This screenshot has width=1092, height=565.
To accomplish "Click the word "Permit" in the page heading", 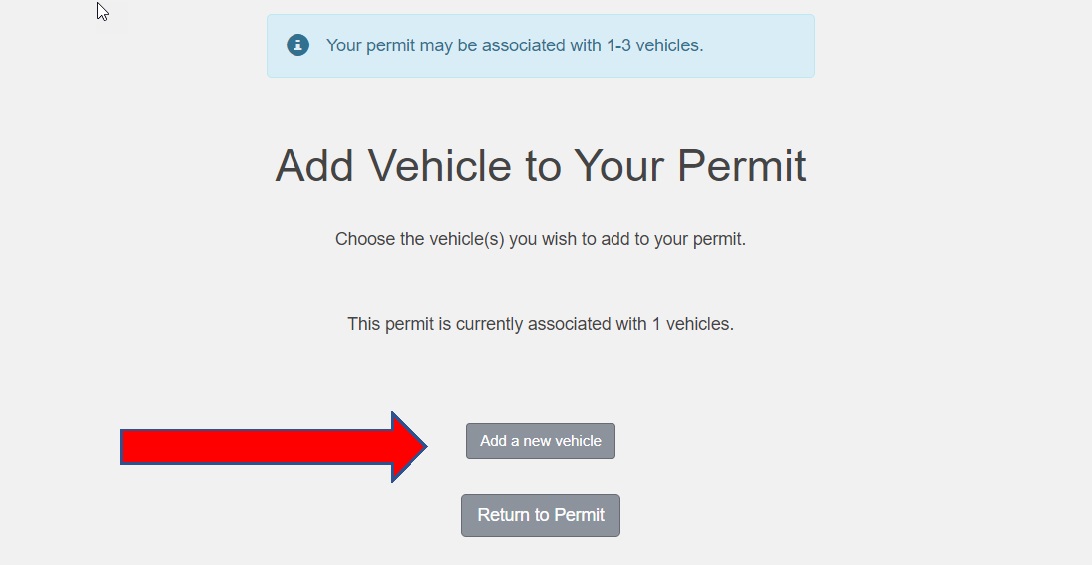I will (741, 166).
